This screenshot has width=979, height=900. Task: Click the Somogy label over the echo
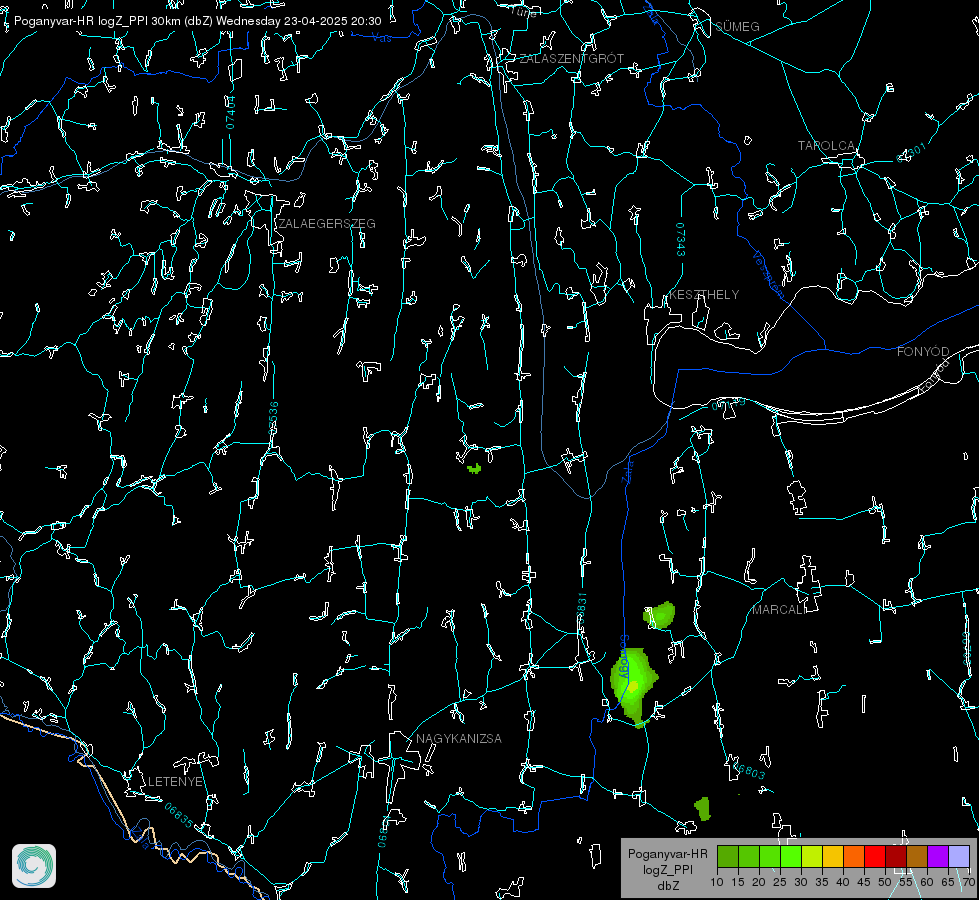coord(623,657)
